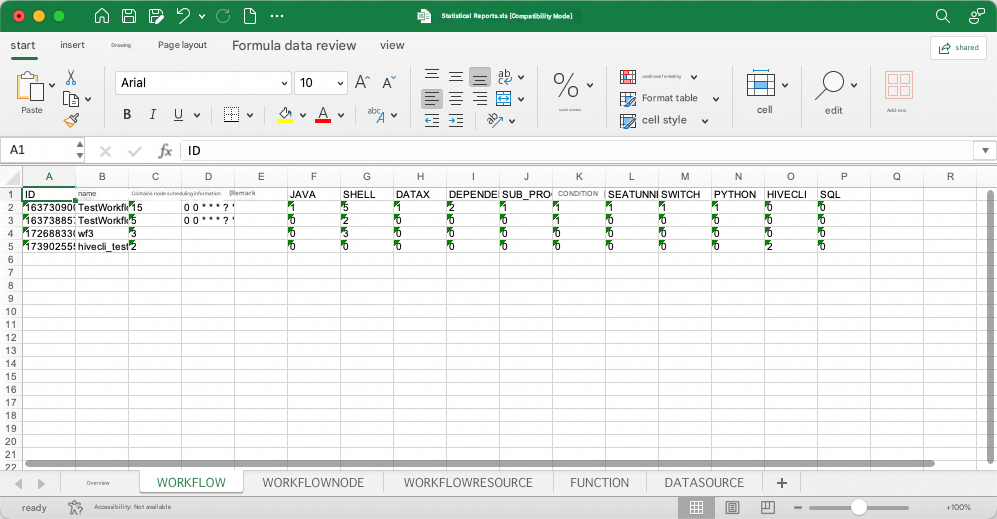This screenshot has height=519, width=997.
Task: Open the font size dropdown showing 10
Action: (340, 83)
